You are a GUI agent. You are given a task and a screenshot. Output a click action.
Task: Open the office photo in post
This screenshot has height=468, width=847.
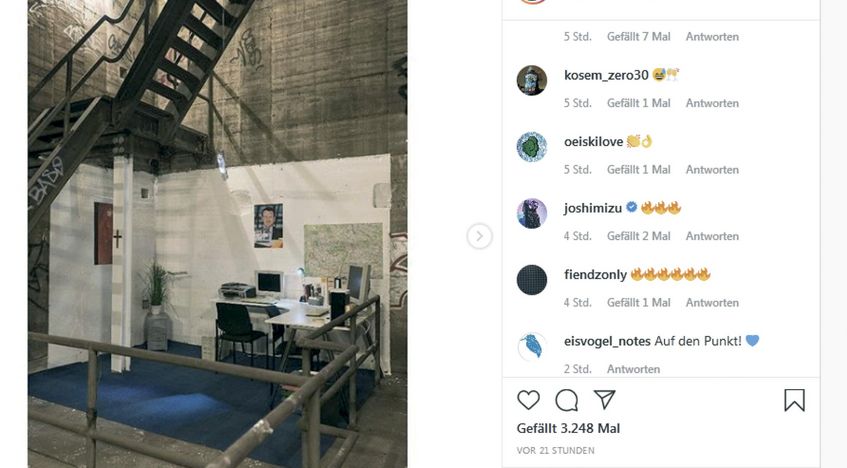point(218,234)
